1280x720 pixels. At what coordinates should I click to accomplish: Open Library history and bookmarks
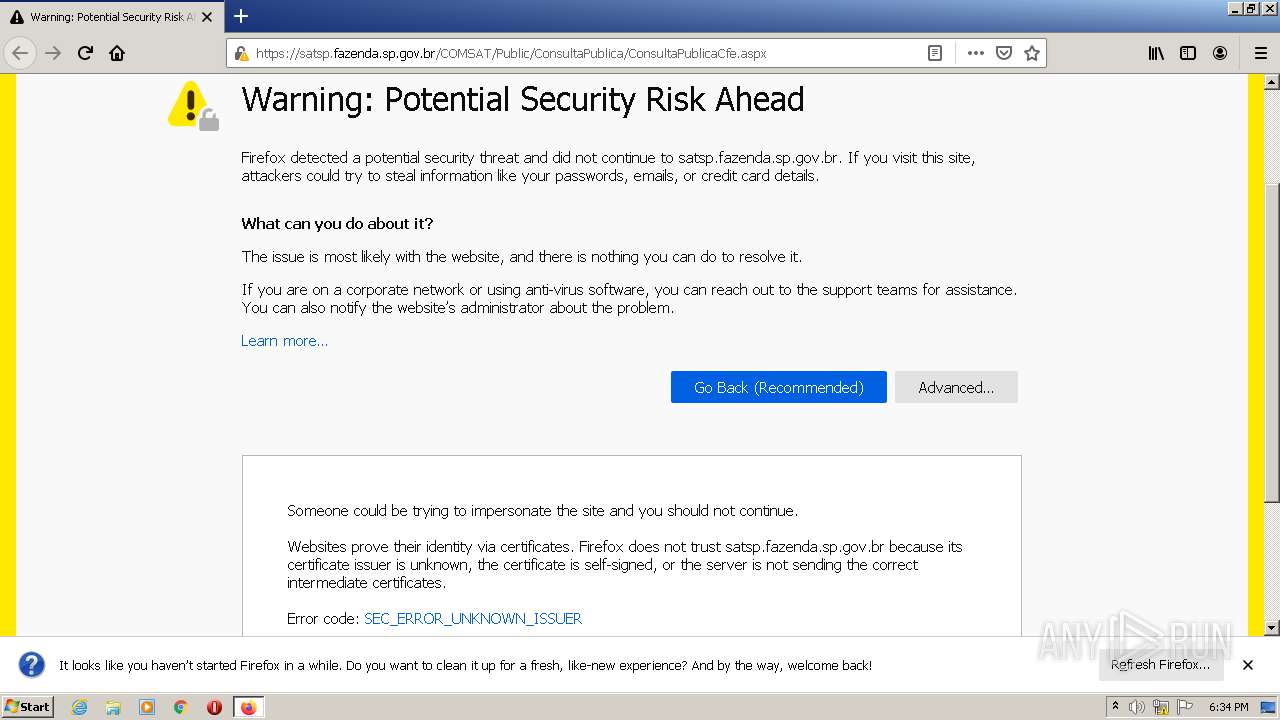[x=1156, y=53]
